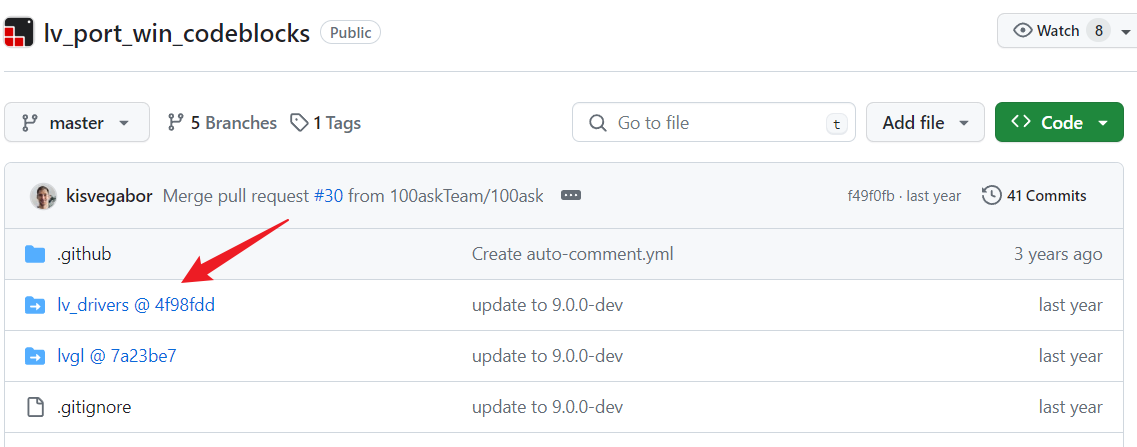Click kisvegabor's avatar thumbnail
The width and height of the screenshot is (1137, 447).
point(43,196)
